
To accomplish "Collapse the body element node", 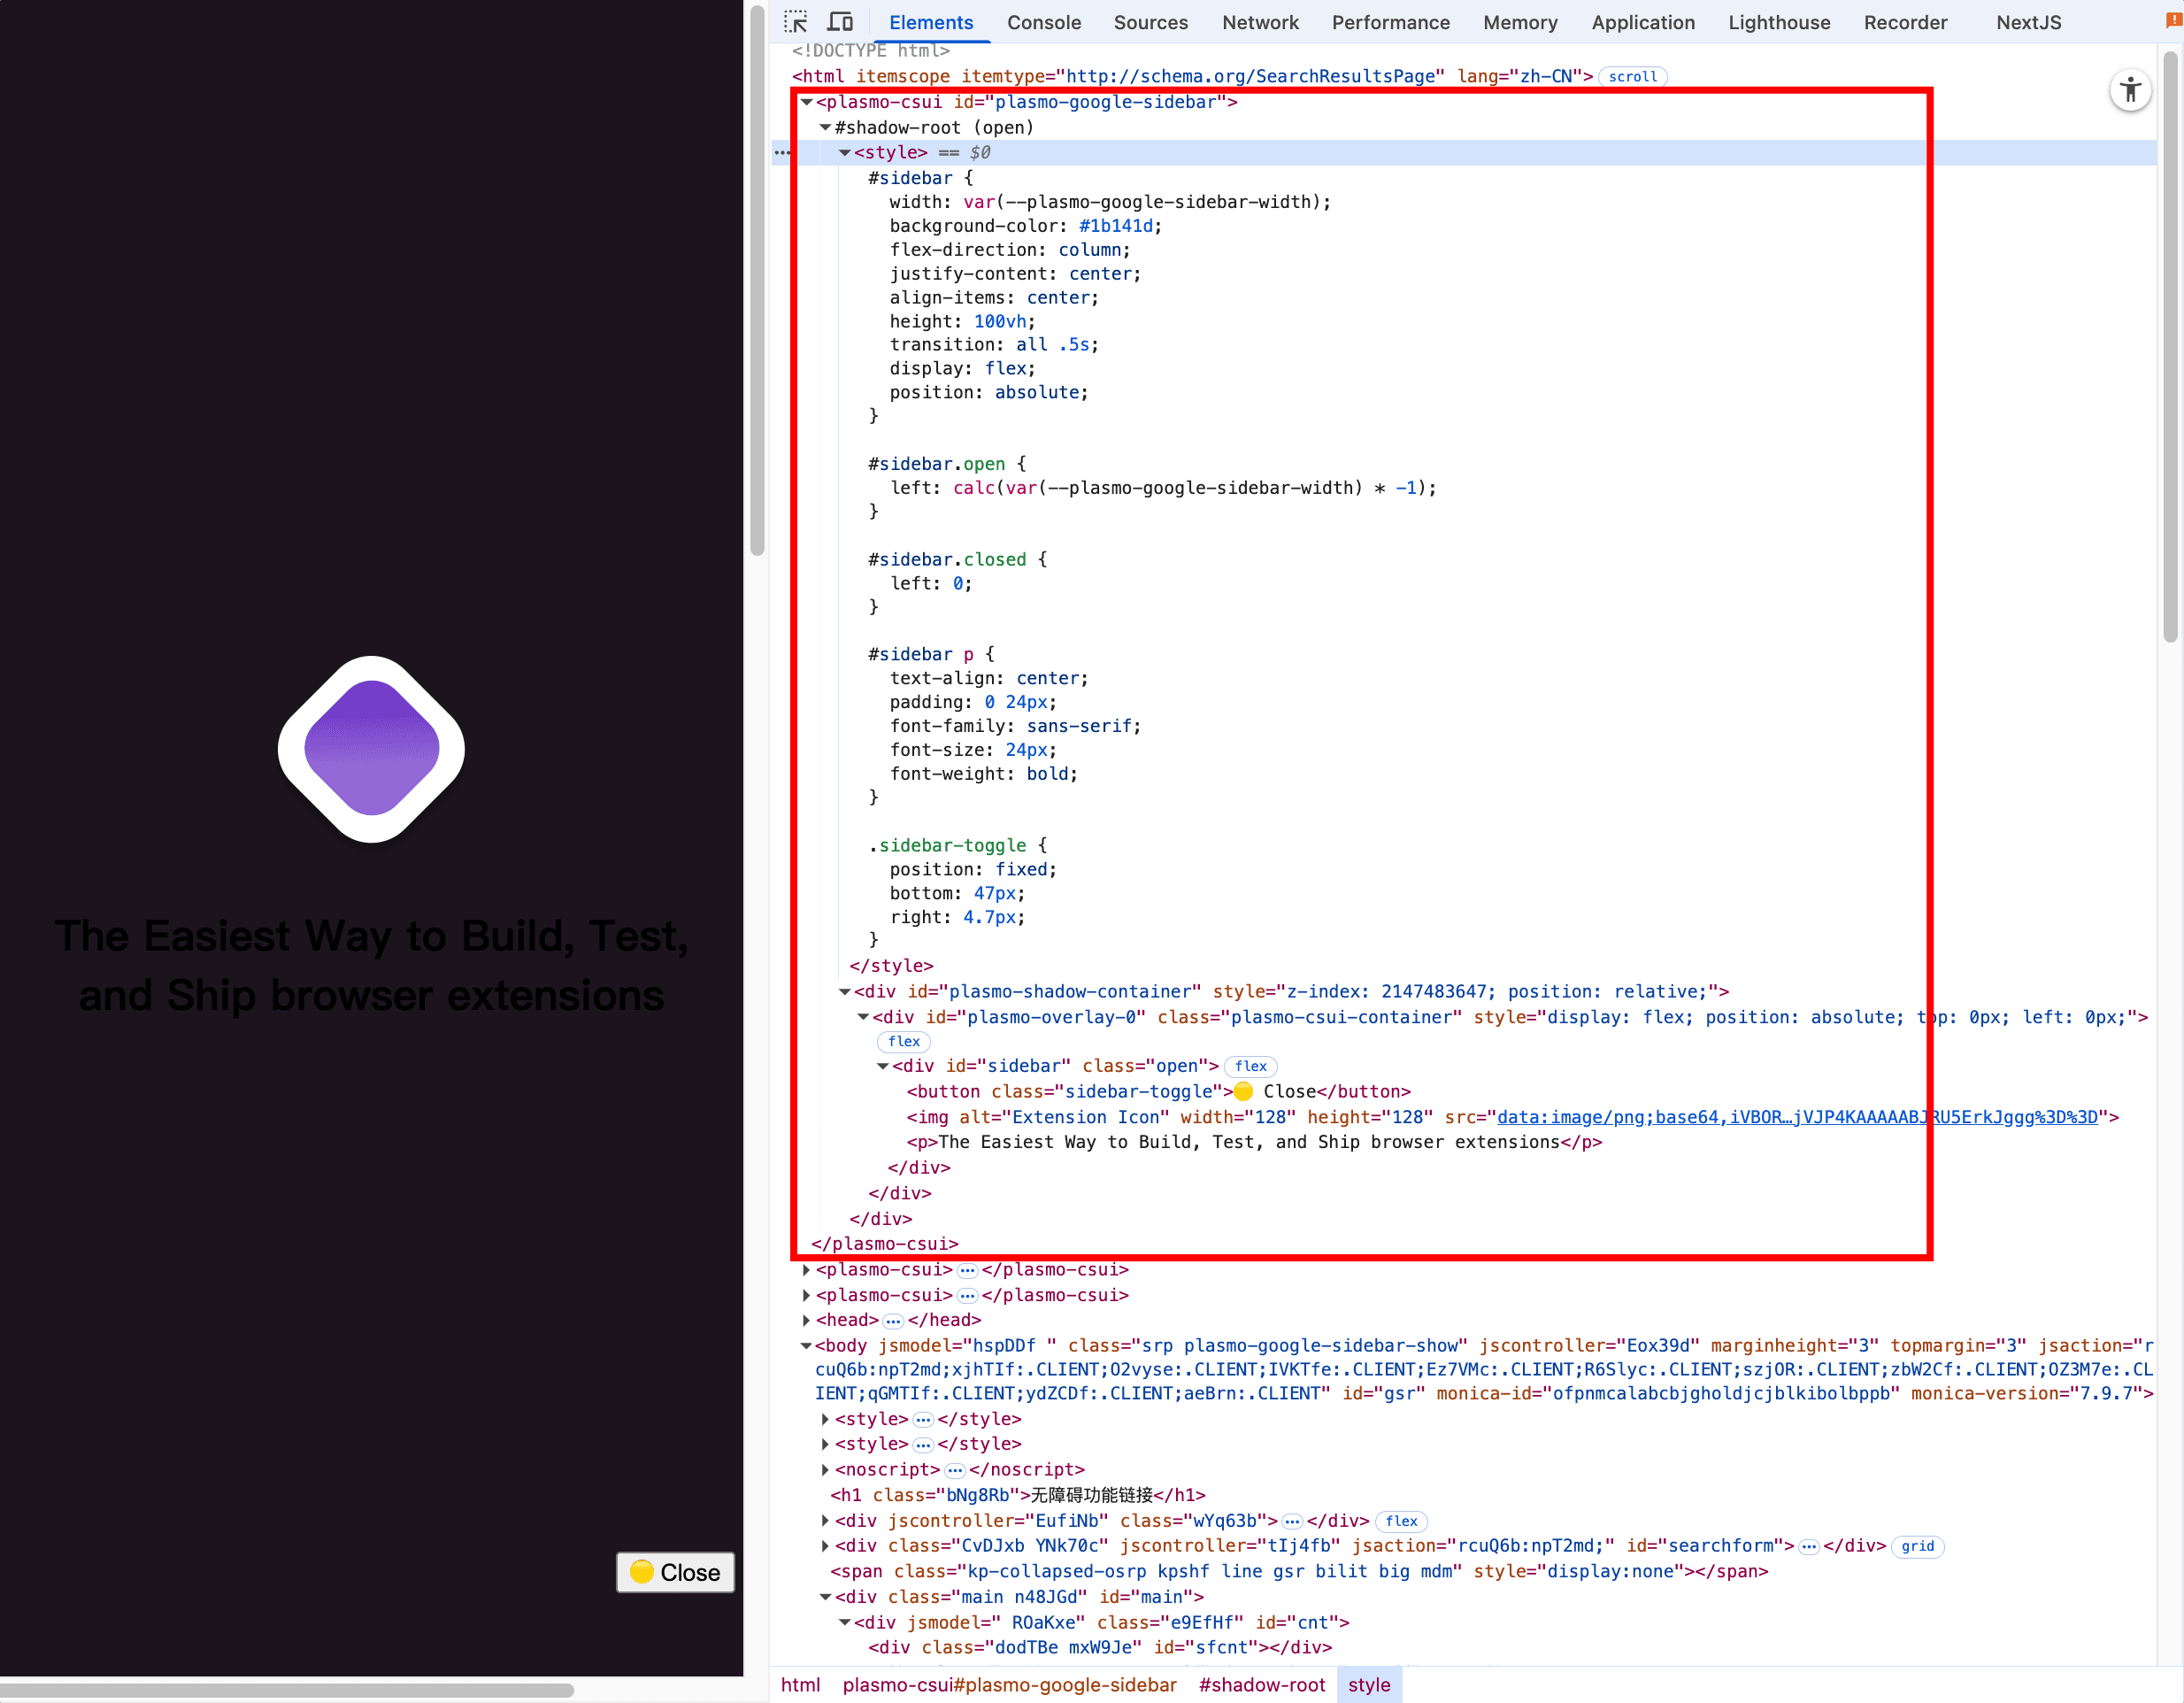I will [x=806, y=1345].
